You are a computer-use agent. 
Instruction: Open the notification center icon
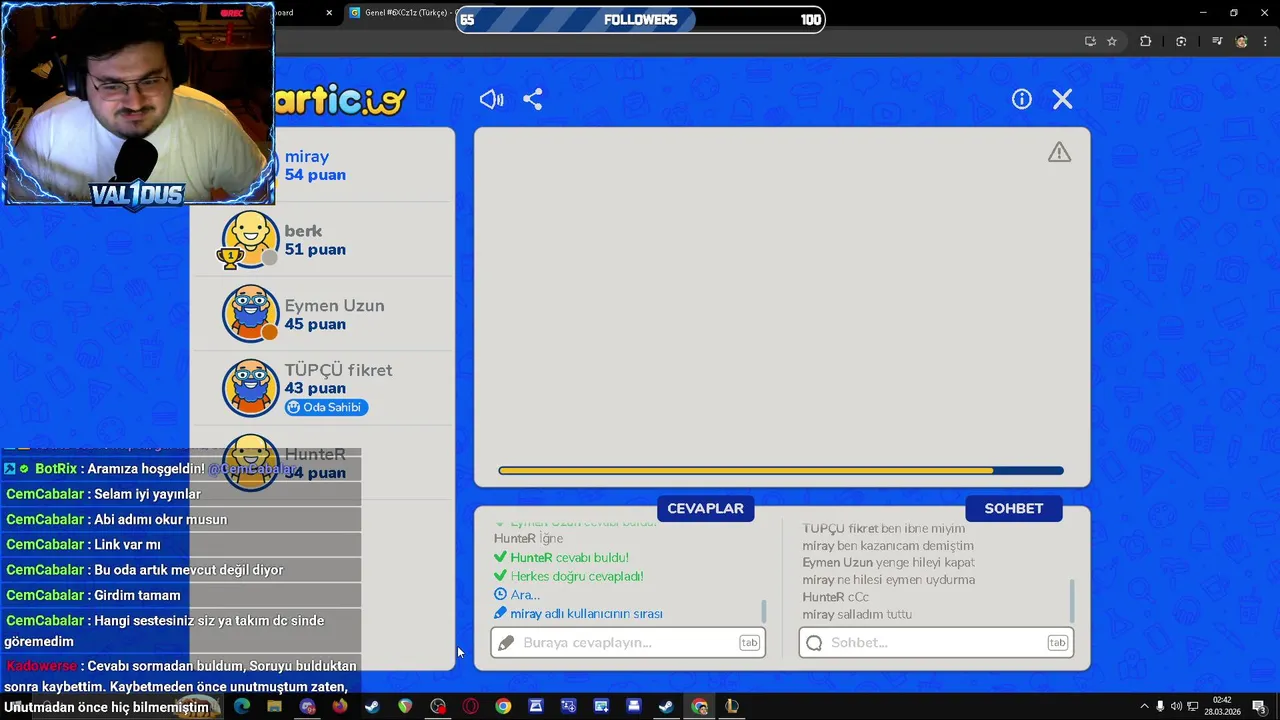click(x=1259, y=706)
